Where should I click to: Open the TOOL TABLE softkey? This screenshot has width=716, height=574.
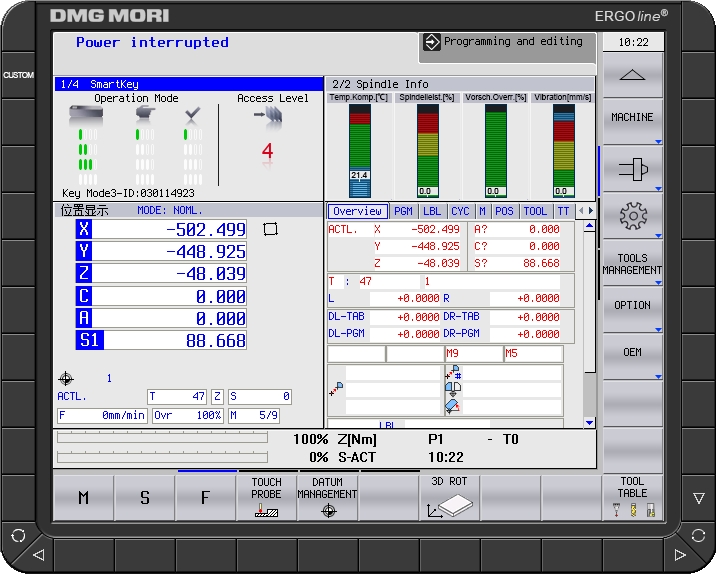click(631, 497)
